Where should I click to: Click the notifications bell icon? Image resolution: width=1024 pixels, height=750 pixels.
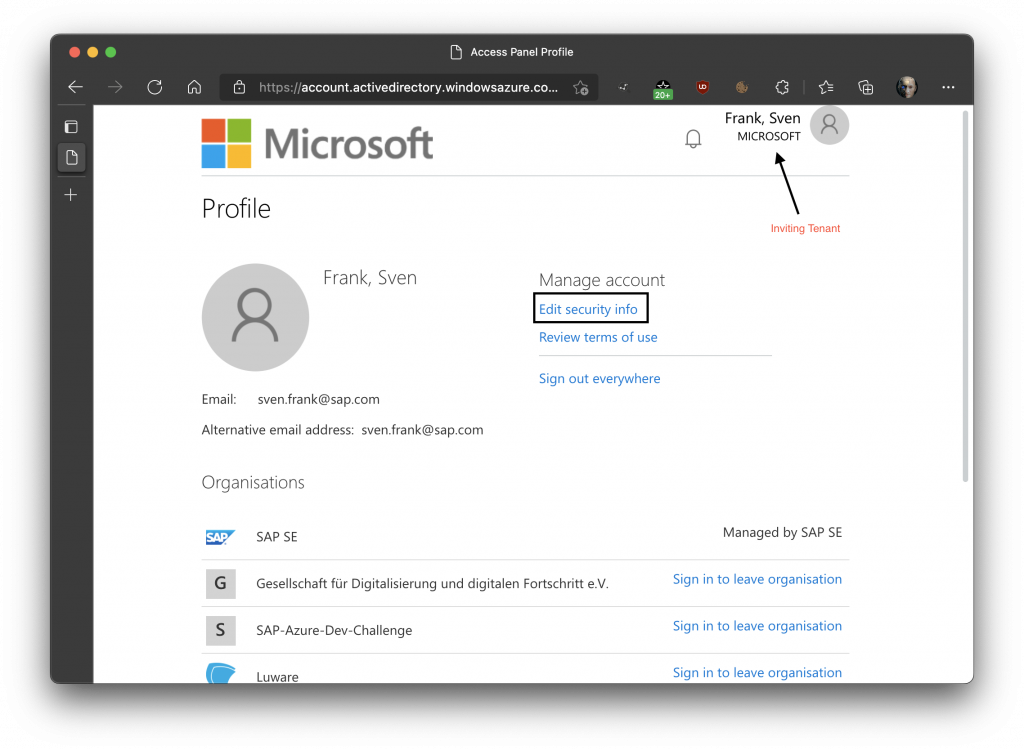(693, 139)
